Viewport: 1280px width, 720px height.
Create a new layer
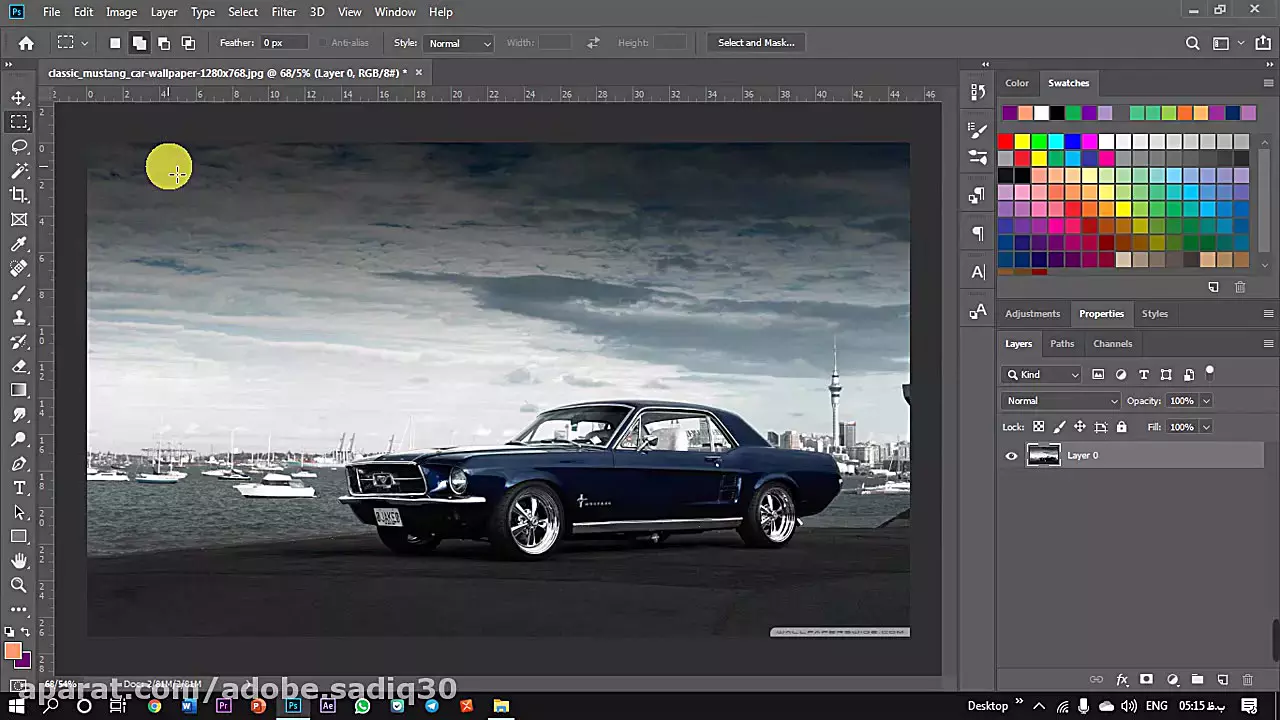pyautogui.click(x=1222, y=680)
